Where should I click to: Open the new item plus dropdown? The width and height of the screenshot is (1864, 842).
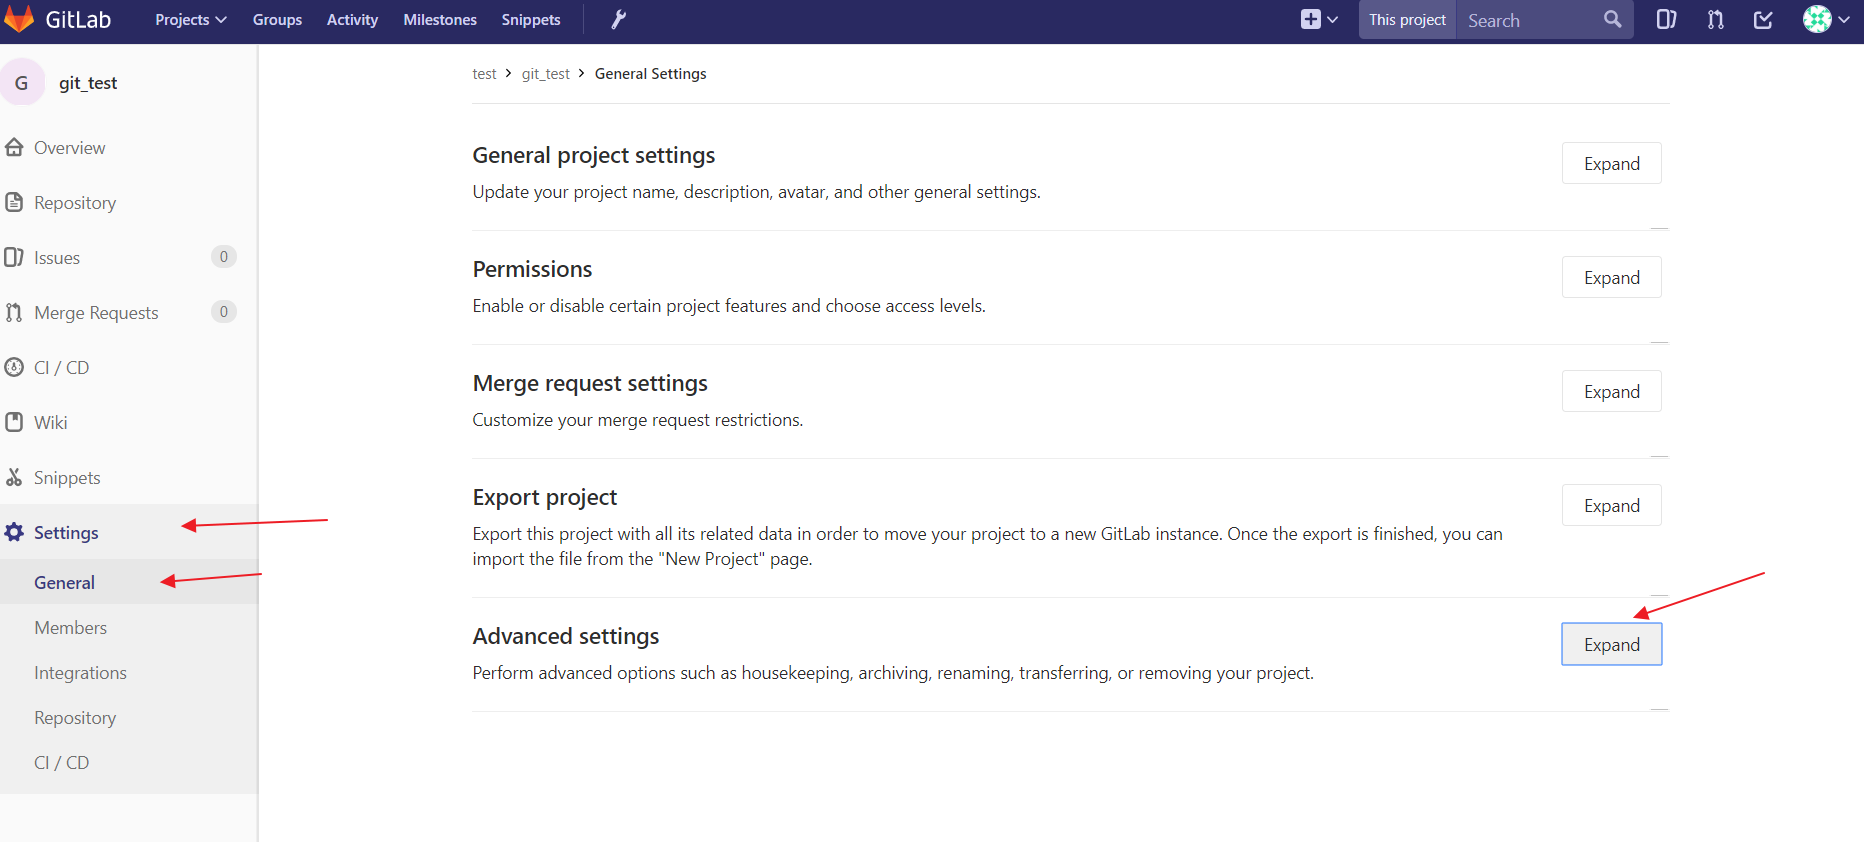point(1319,19)
